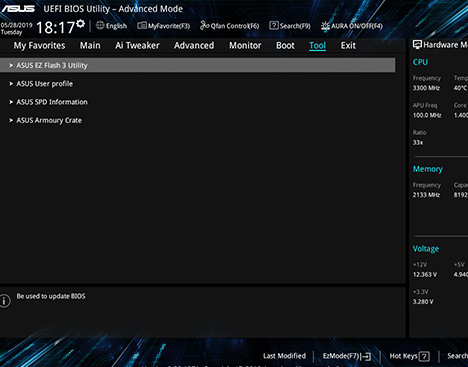Click the Search(F9) question mark icon

click(x=274, y=25)
